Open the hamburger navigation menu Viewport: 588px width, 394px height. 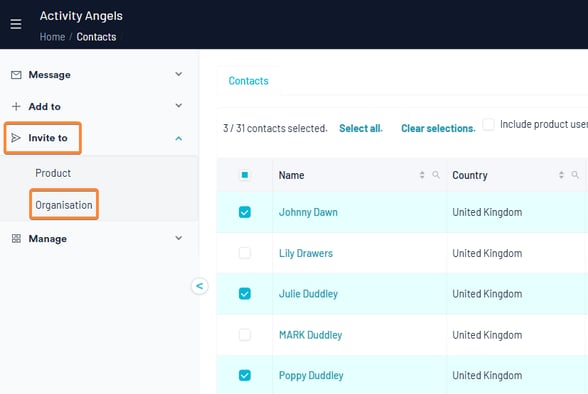(16, 24)
